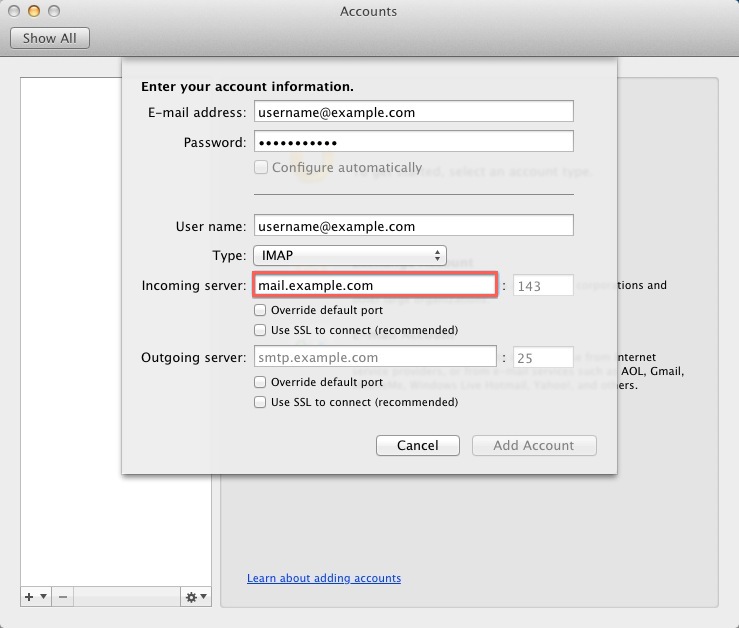Focus the Password field

pos(413,142)
